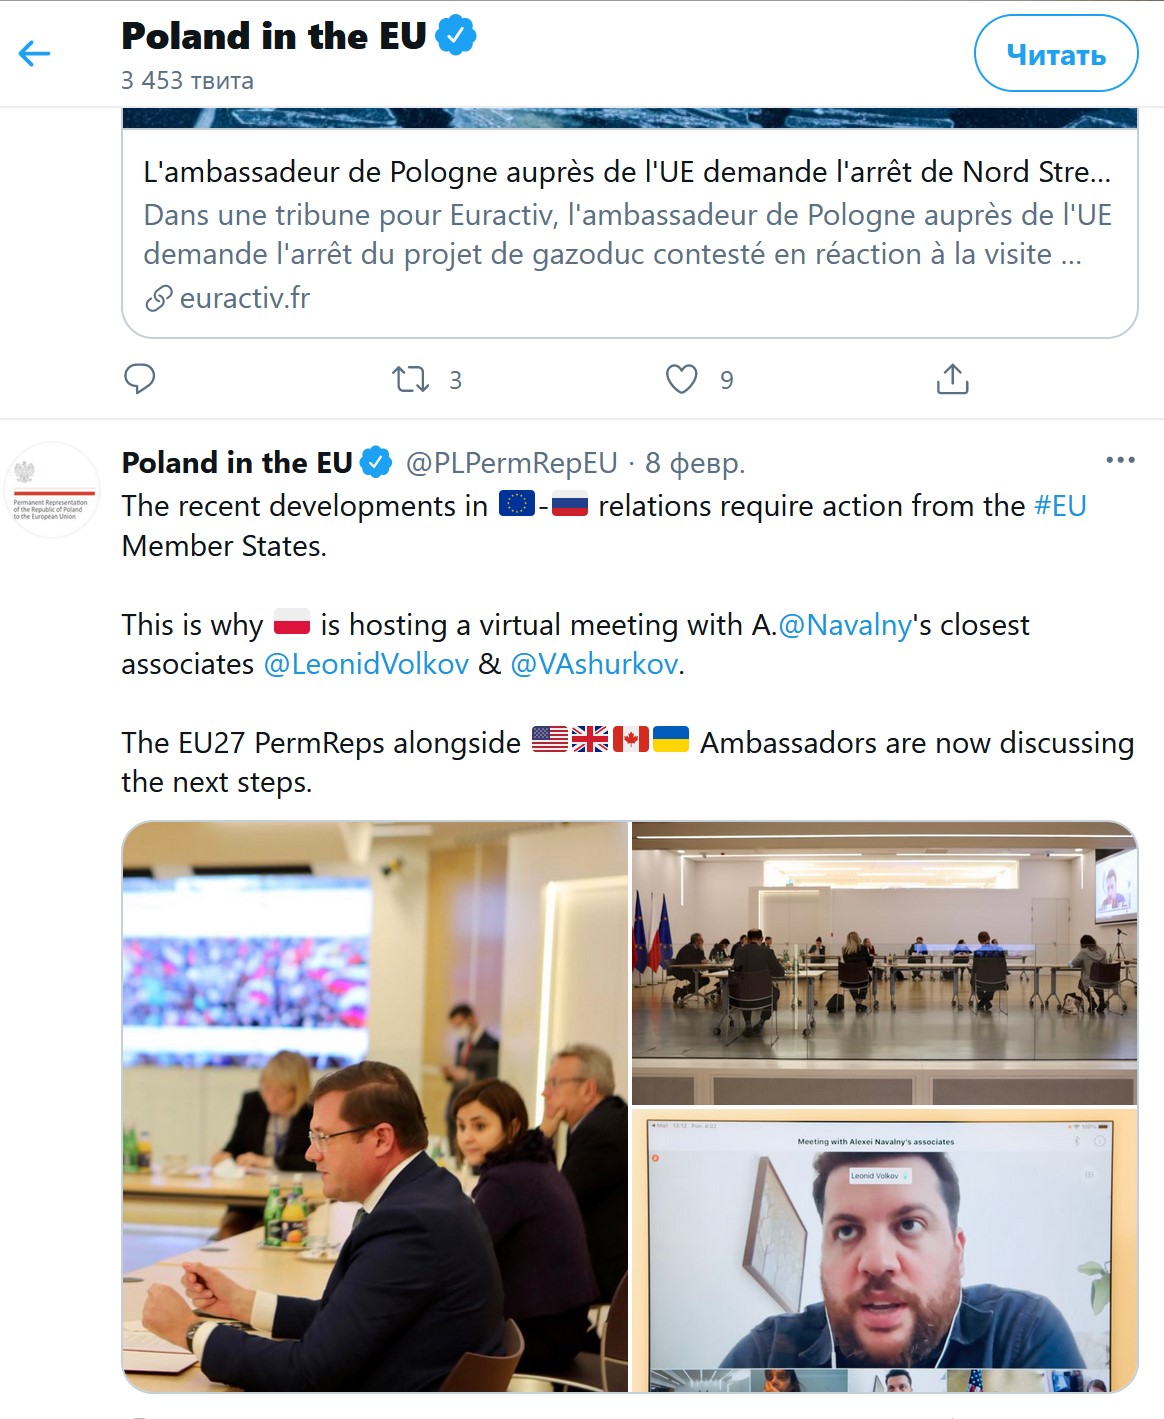Open the @VAshurkov profile mention
This screenshot has height=1419, width=1164.
(594, 664)
